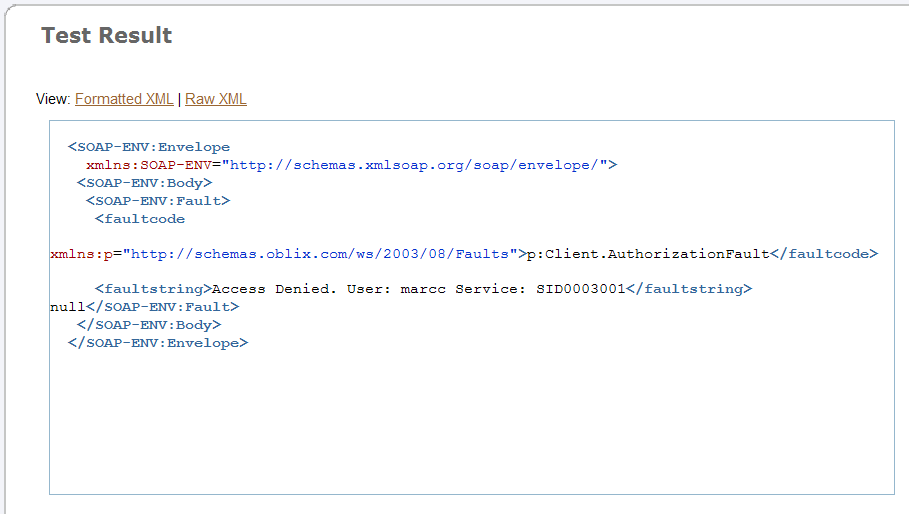Click the </SOAP-ENV:Body> closing tag
Viewport: 909px width, 514px height.
(x=149, y=325)
